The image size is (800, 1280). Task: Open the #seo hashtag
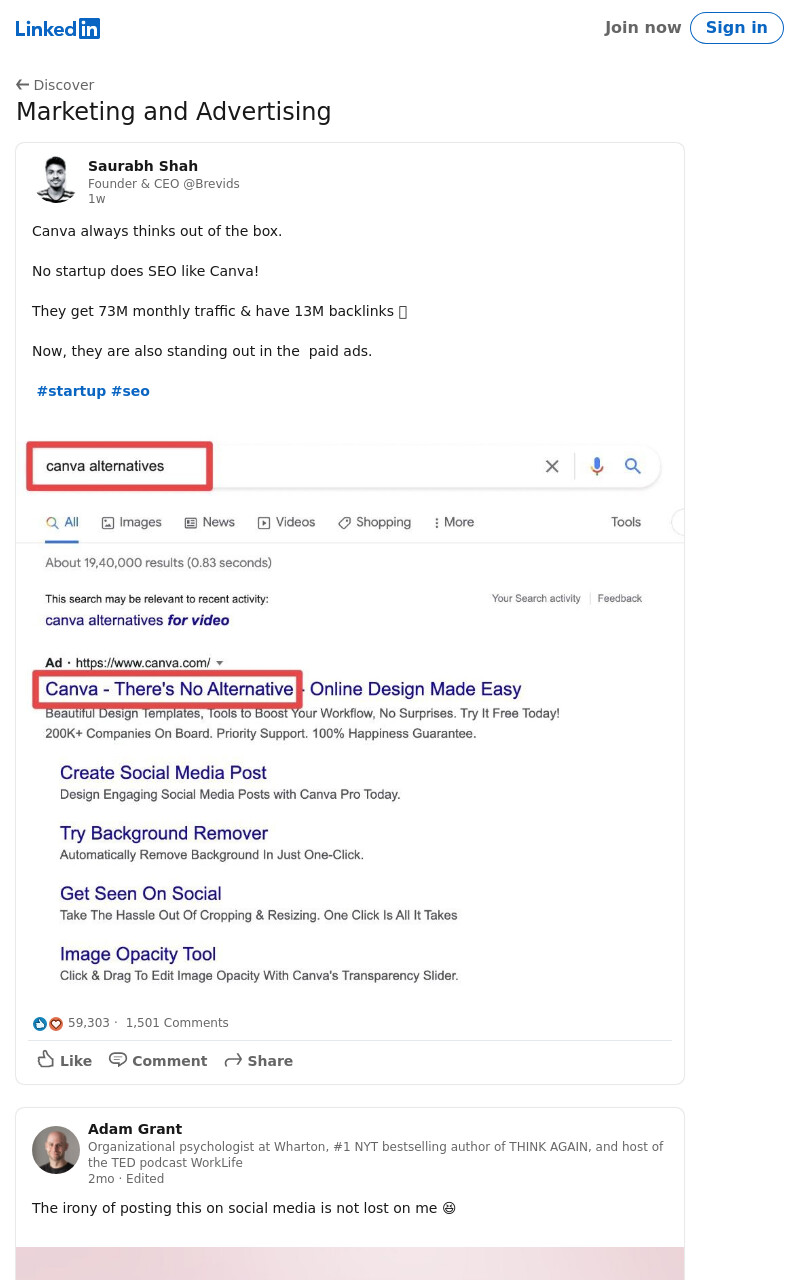[x=130, y=391]
